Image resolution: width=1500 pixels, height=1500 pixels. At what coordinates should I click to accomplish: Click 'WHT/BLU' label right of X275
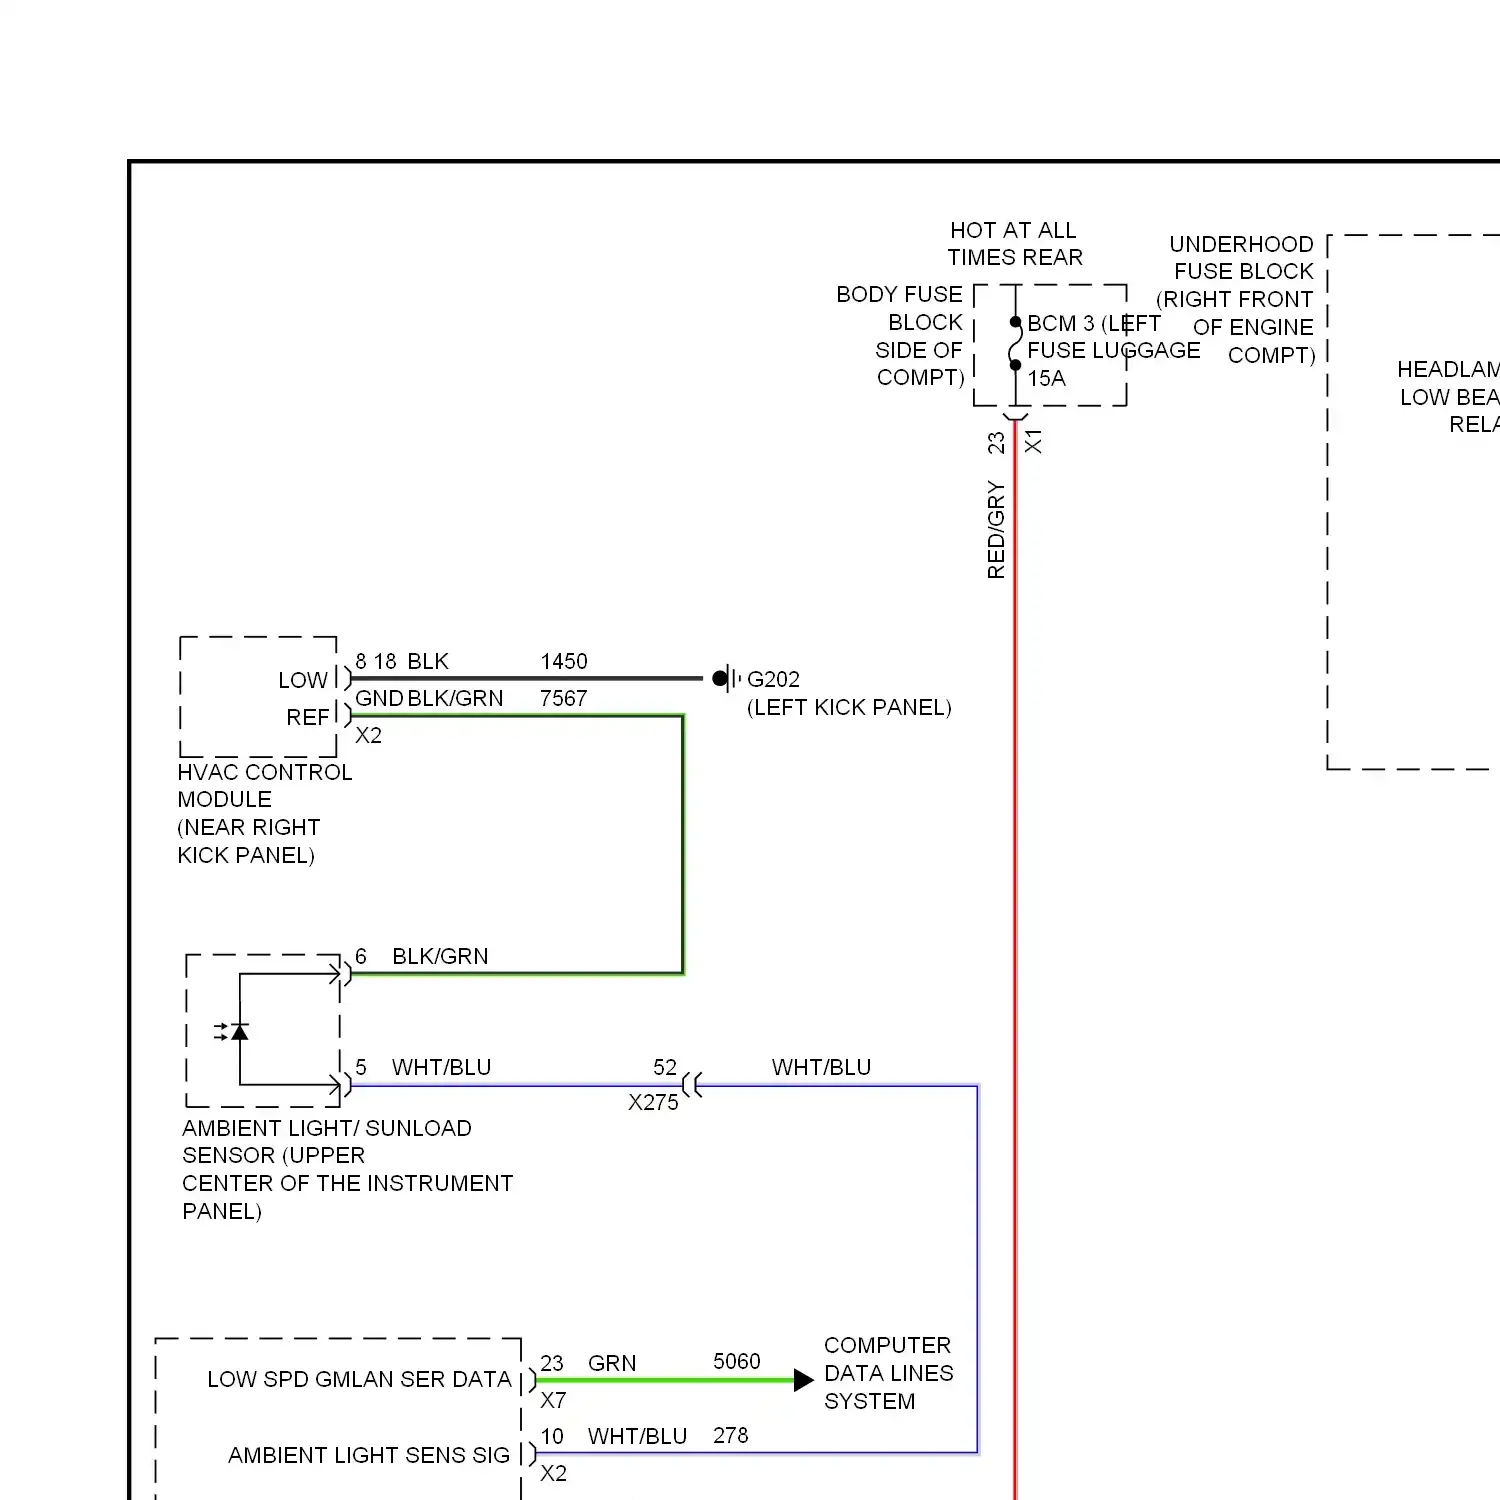pos(821,1067)
